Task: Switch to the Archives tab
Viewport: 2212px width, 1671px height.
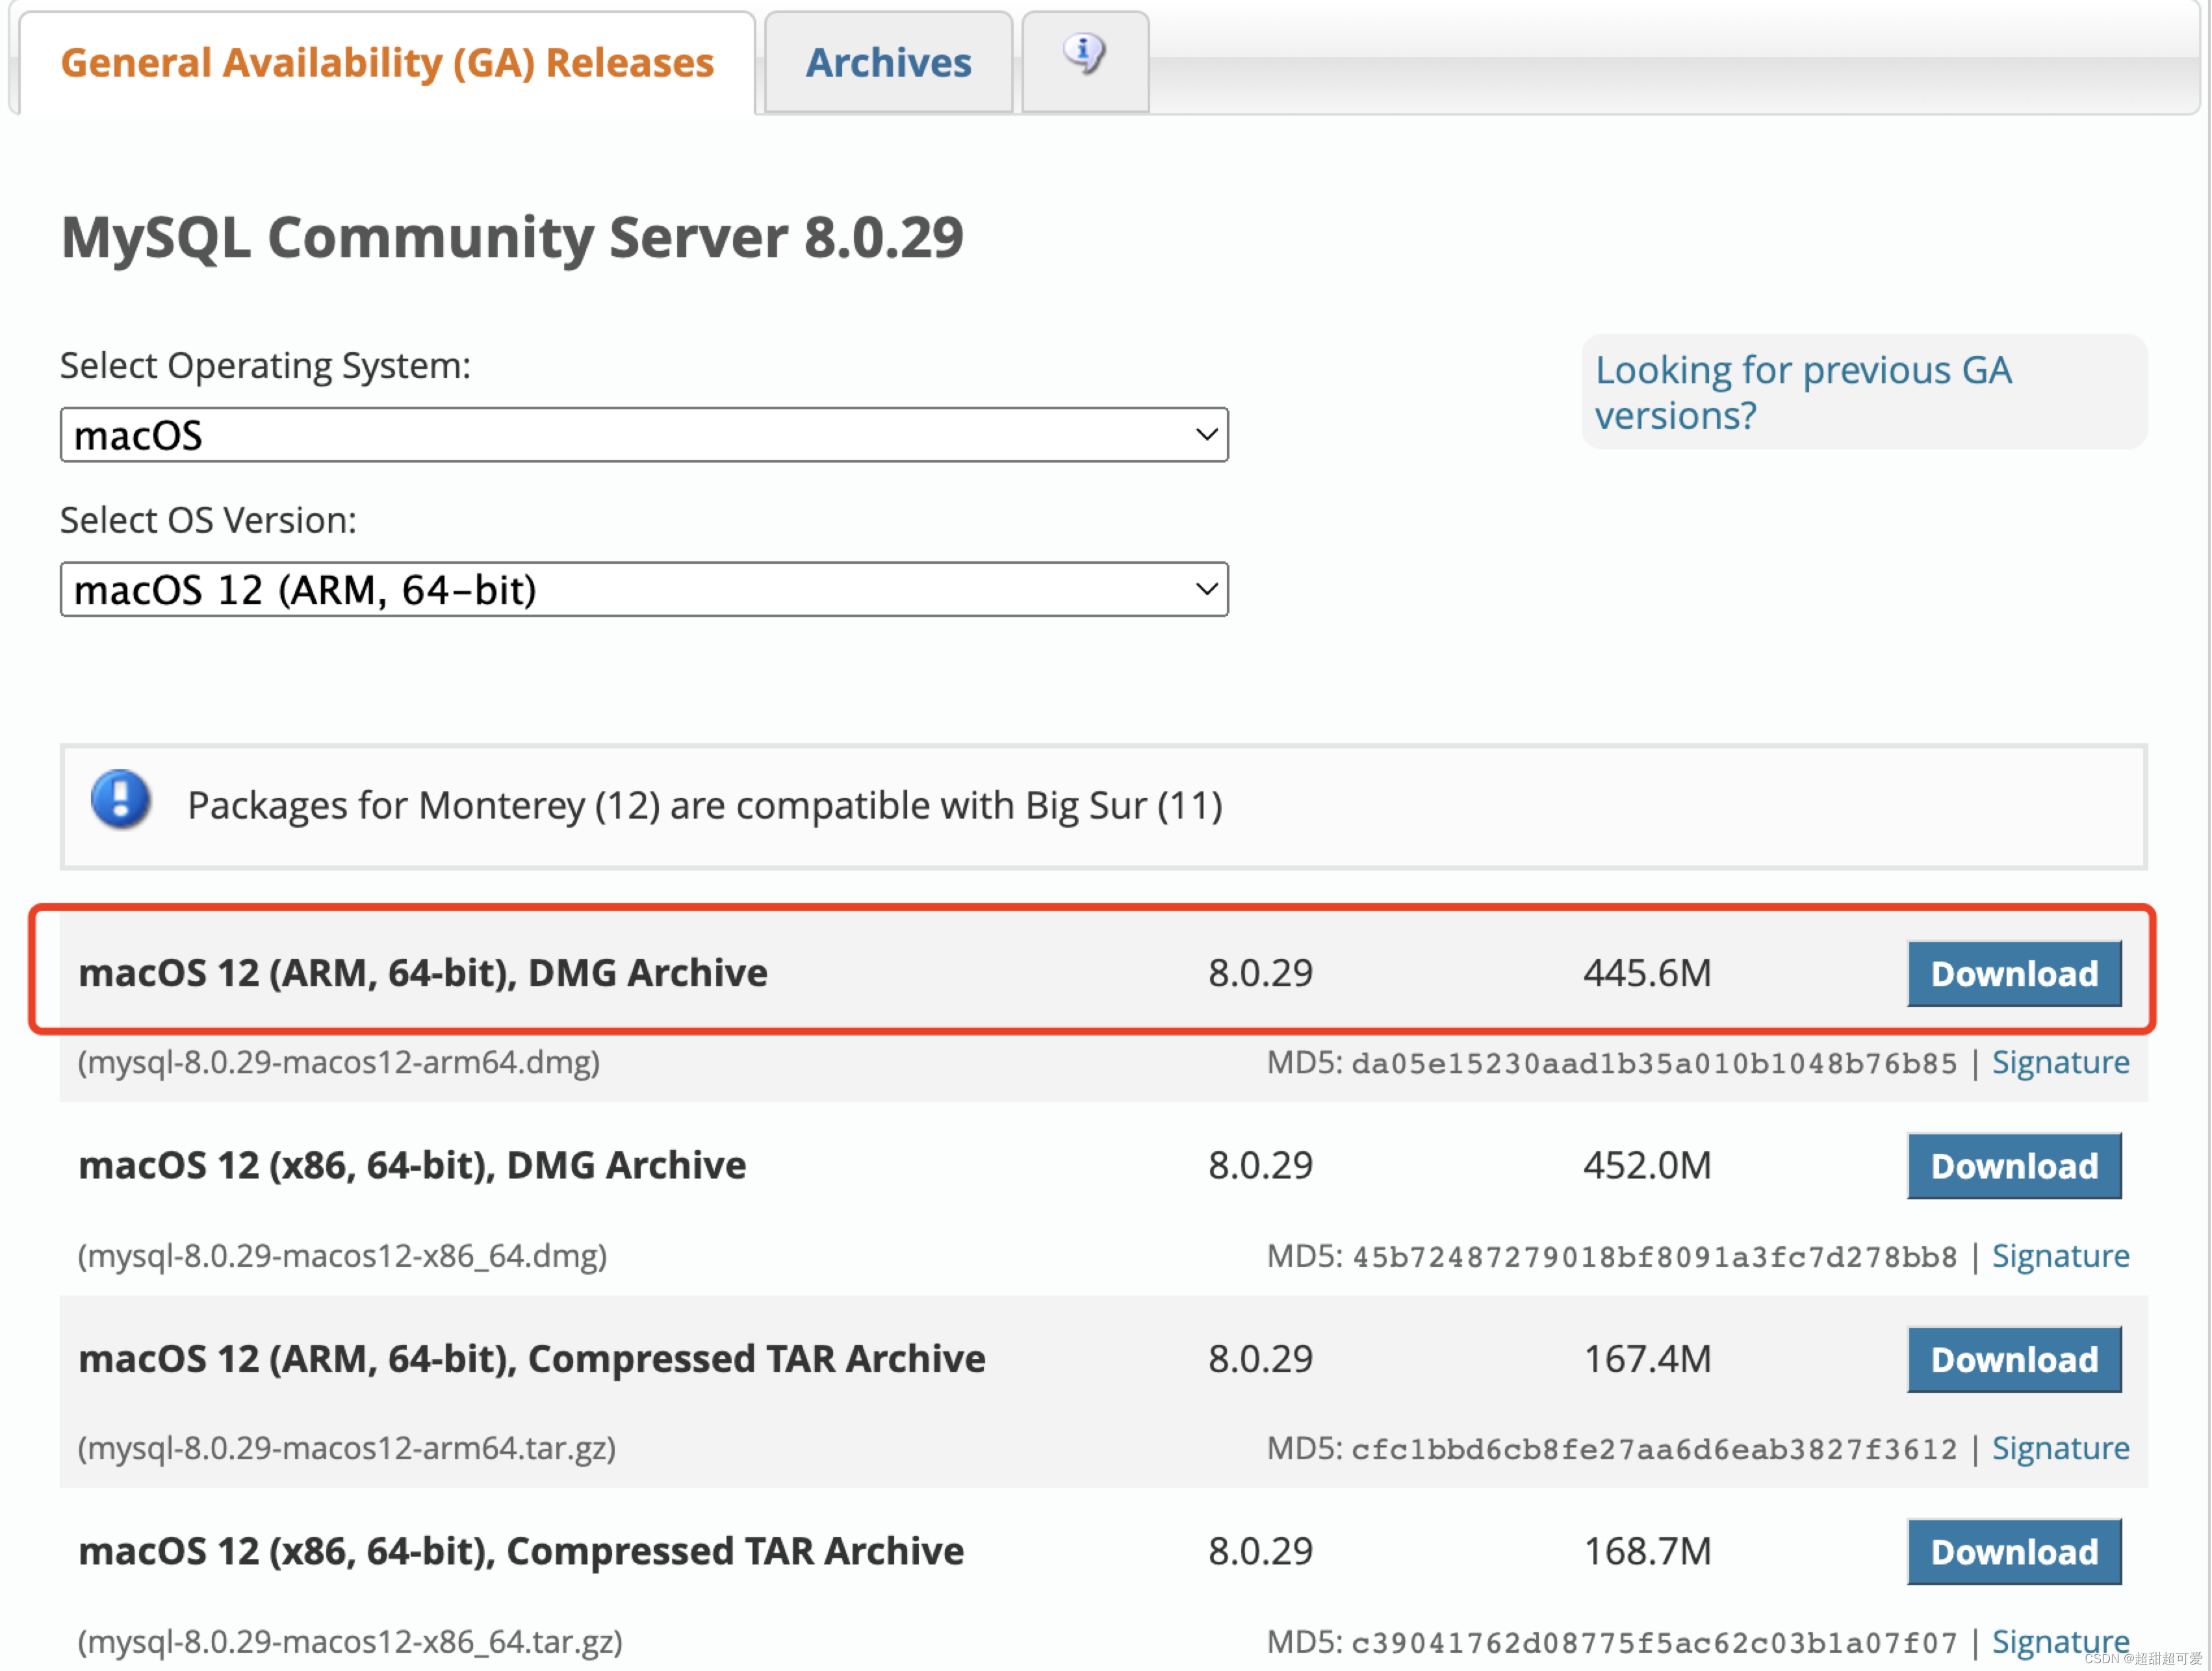Action: click(x=888, y=63)
